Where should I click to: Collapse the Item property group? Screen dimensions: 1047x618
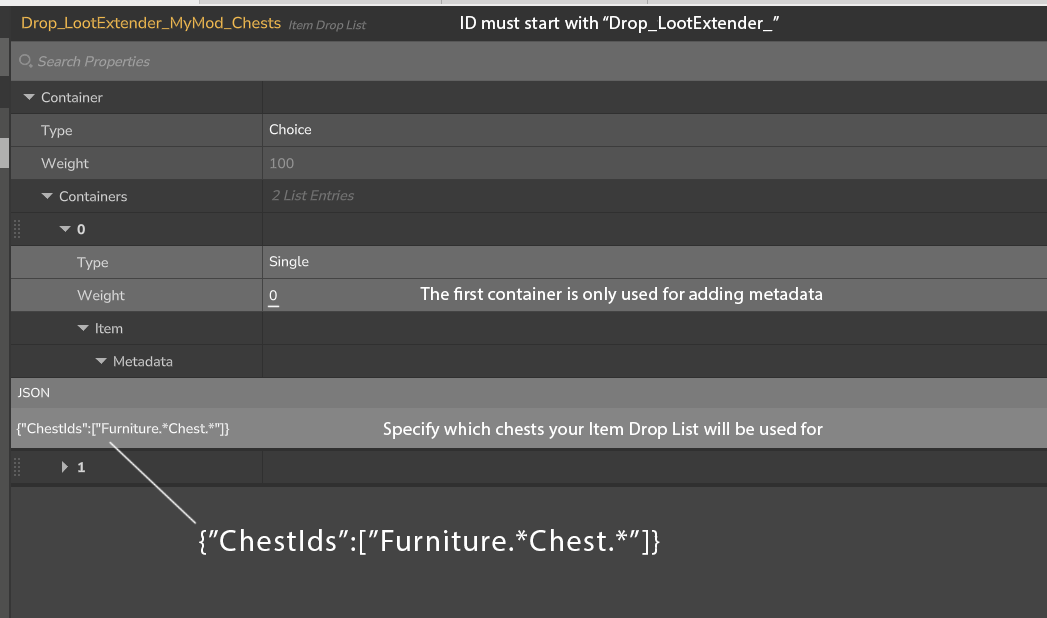coord(83,329)
